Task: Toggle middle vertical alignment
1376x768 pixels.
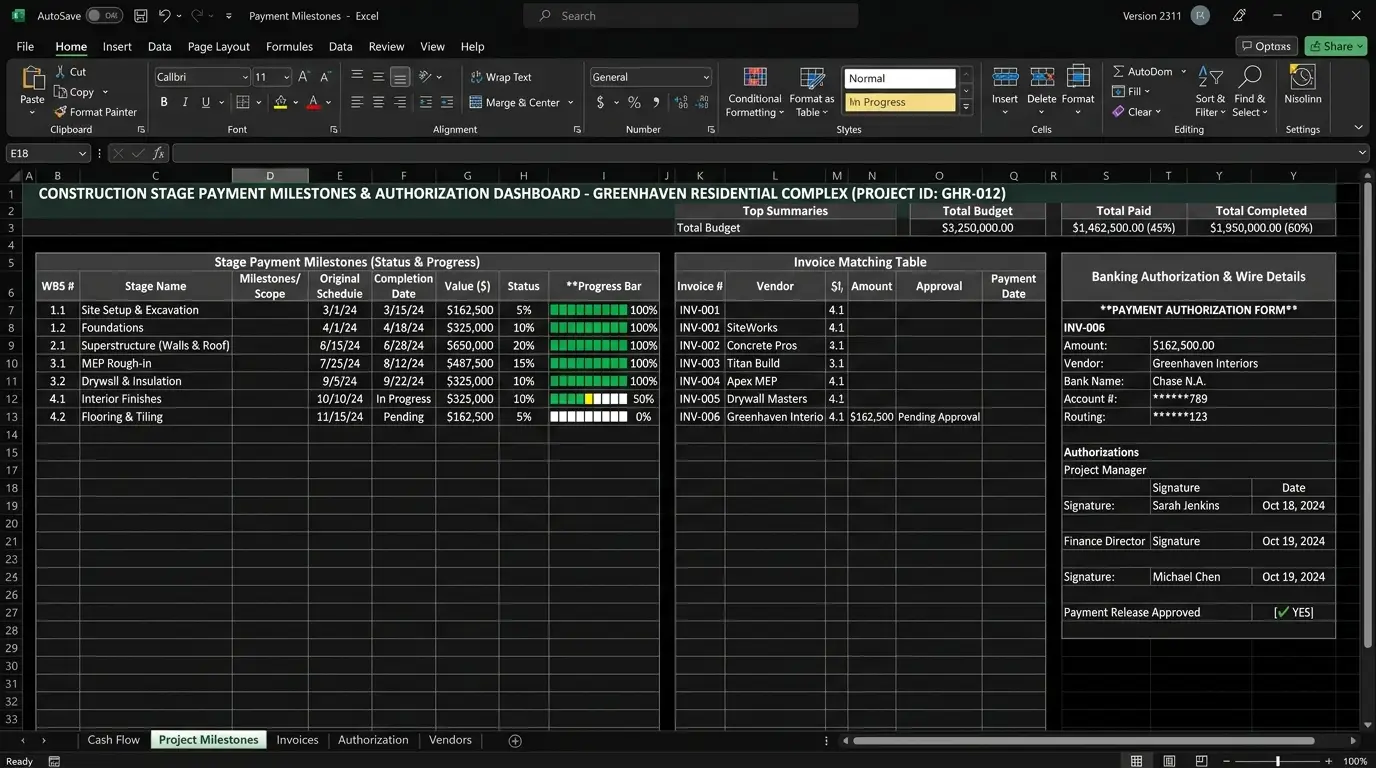Action: [378, 77]
